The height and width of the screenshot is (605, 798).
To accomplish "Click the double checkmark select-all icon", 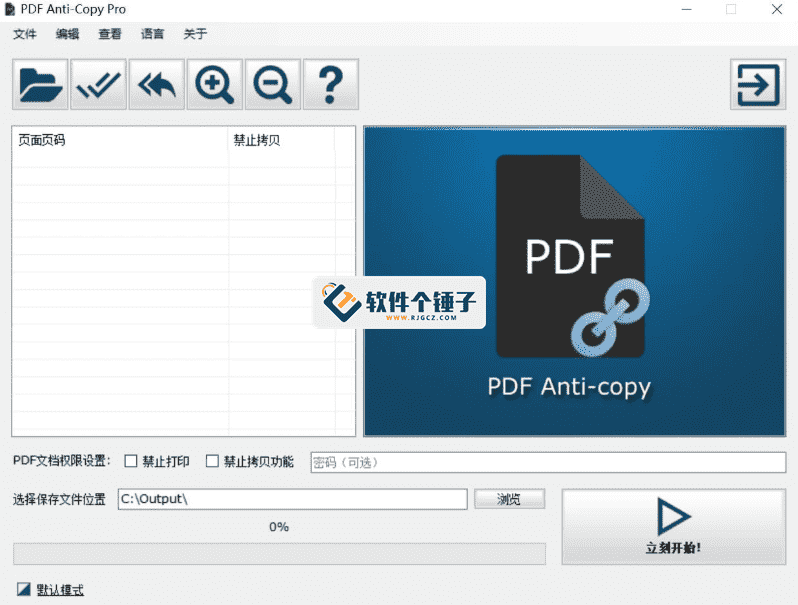I will pyautogui.click(x=98, y=84).
